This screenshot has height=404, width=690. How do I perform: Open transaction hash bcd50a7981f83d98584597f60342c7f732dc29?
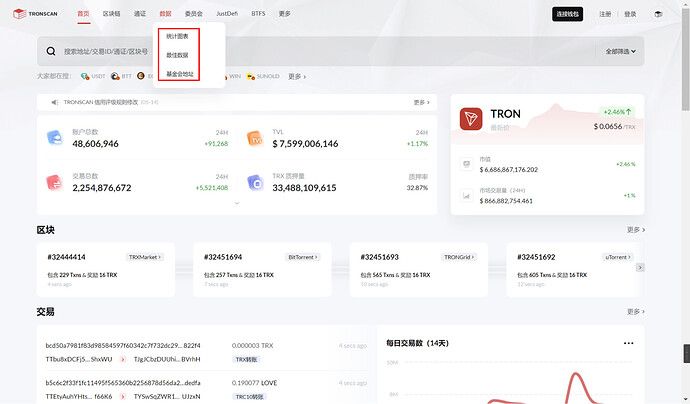123,345
